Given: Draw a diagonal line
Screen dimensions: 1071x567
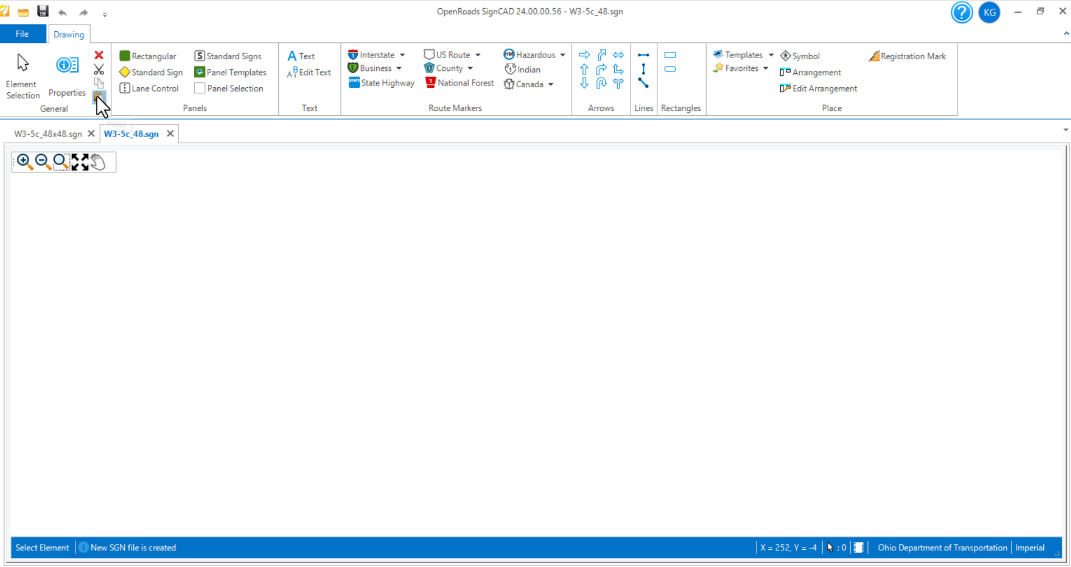Looking at the screenshot, I should point(643,83).
